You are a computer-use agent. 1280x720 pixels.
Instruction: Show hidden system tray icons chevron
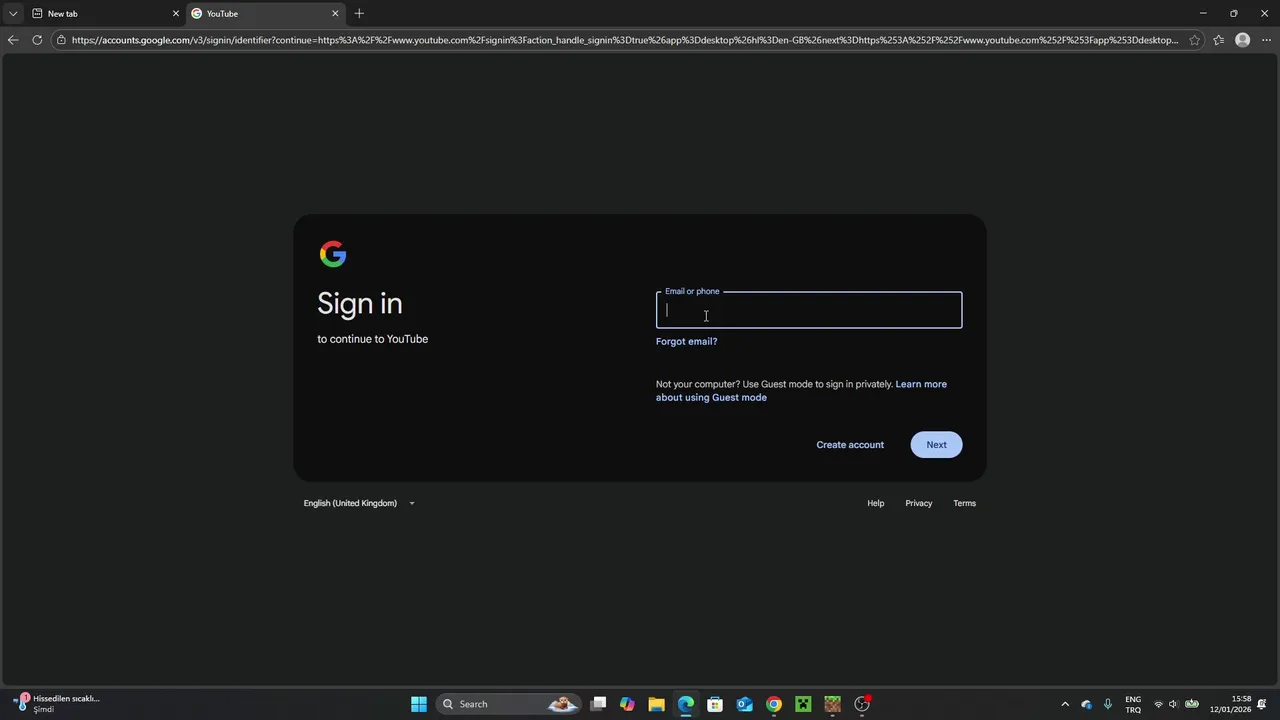[1065, 704]
